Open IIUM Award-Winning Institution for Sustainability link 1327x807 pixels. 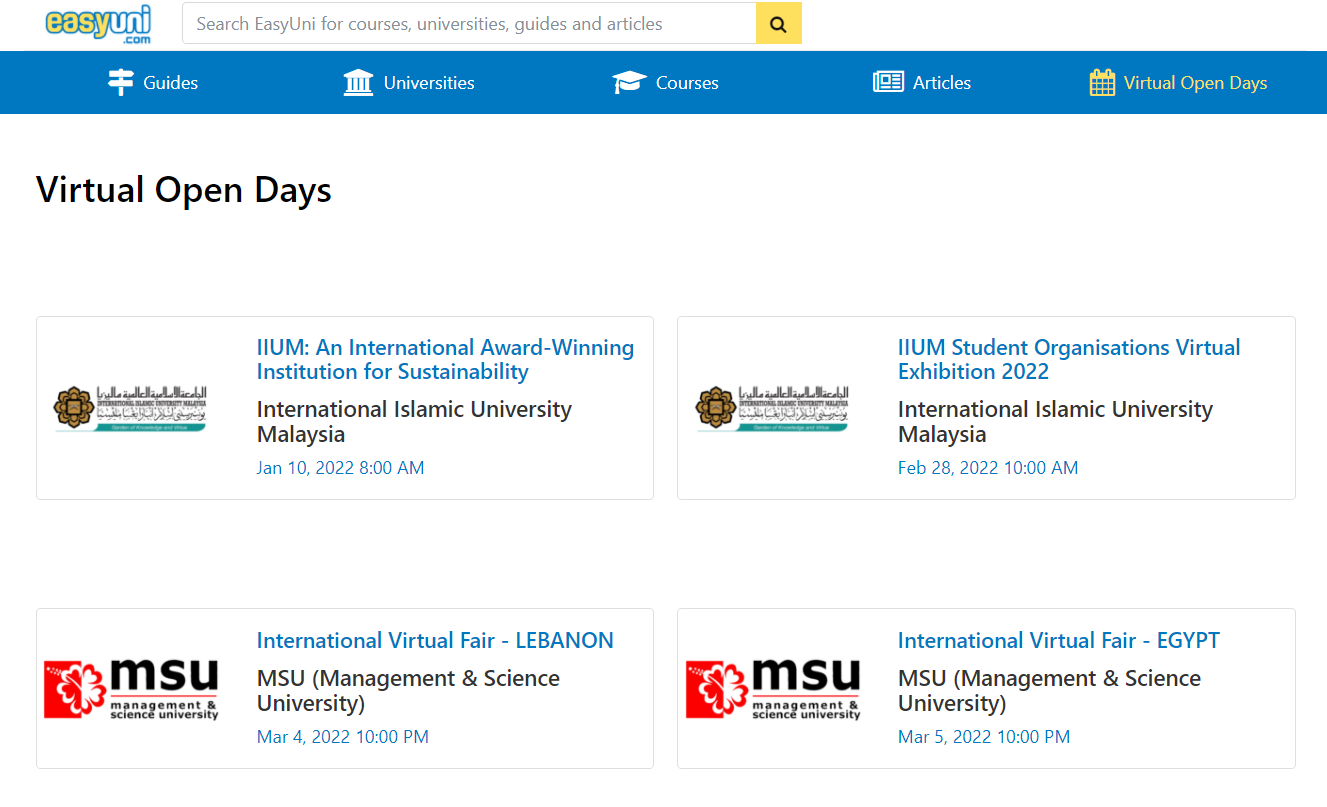pos(445,360)
